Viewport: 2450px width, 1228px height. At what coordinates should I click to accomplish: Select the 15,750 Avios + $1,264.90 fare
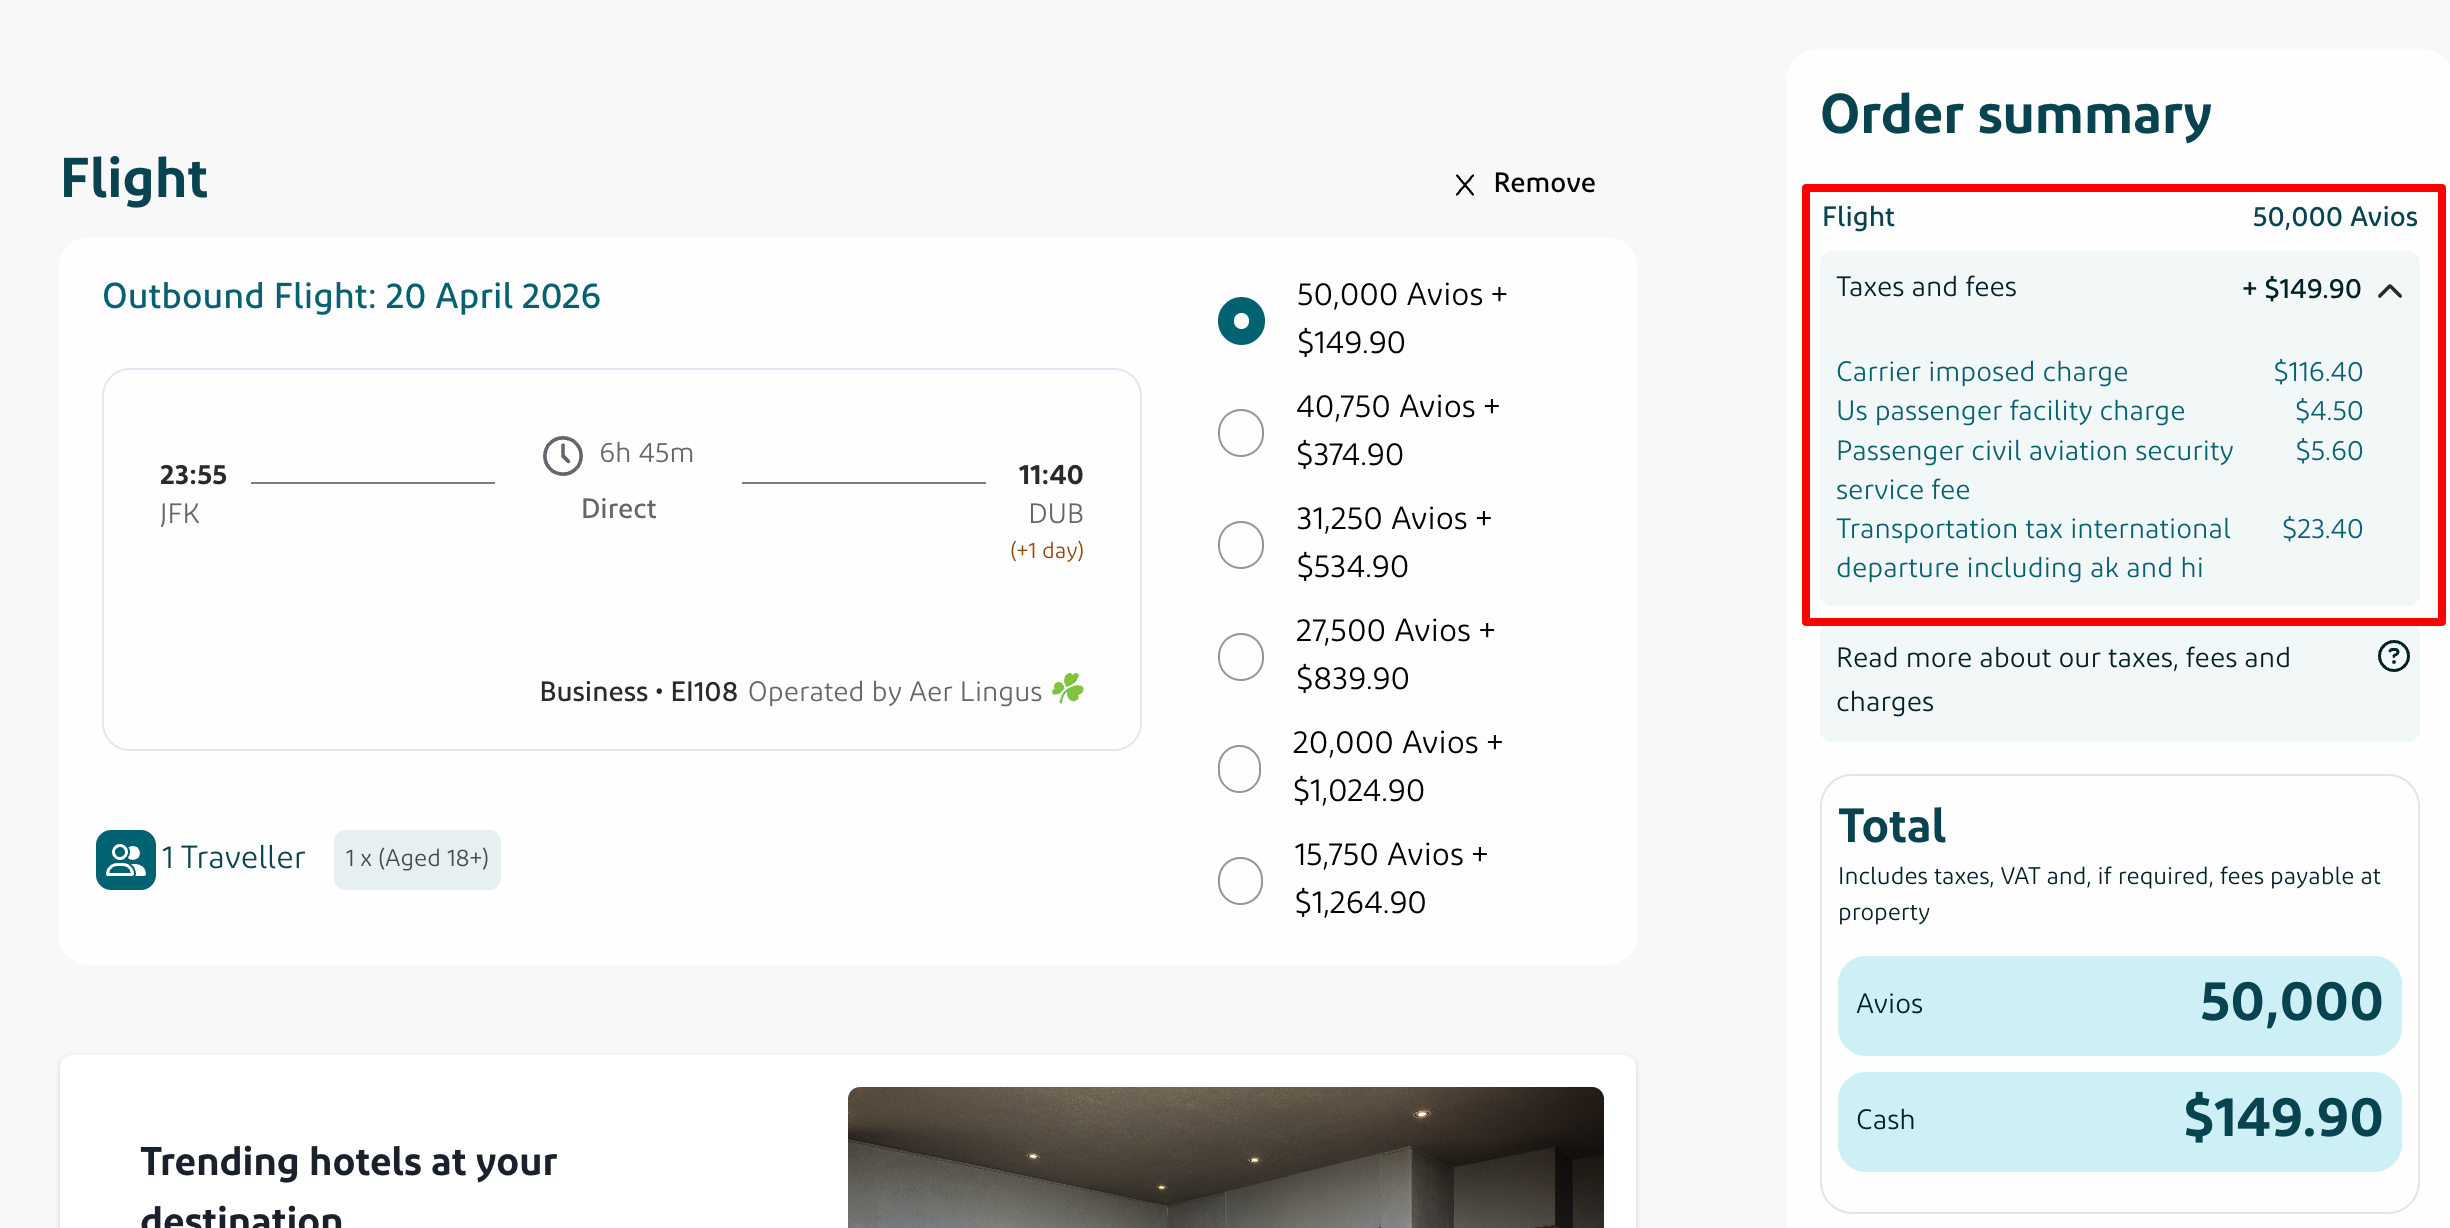point(1240,880)
